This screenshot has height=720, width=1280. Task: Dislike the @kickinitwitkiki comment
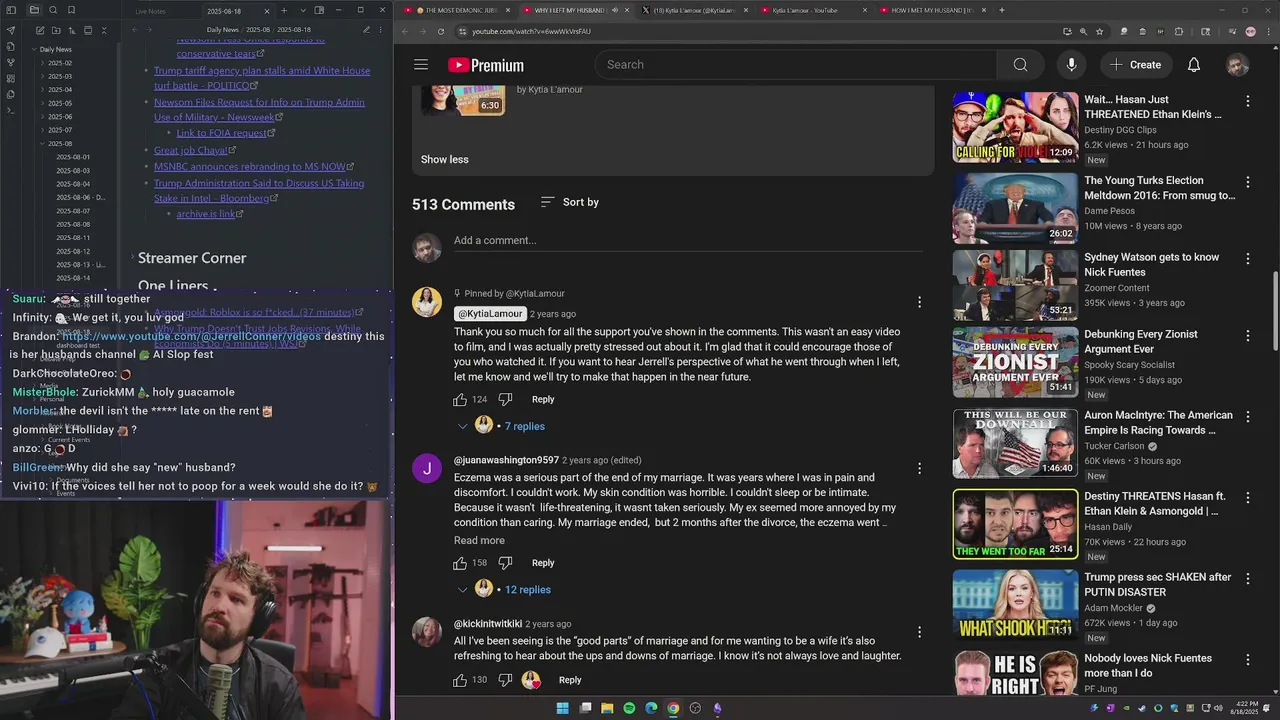pos(505,680)
